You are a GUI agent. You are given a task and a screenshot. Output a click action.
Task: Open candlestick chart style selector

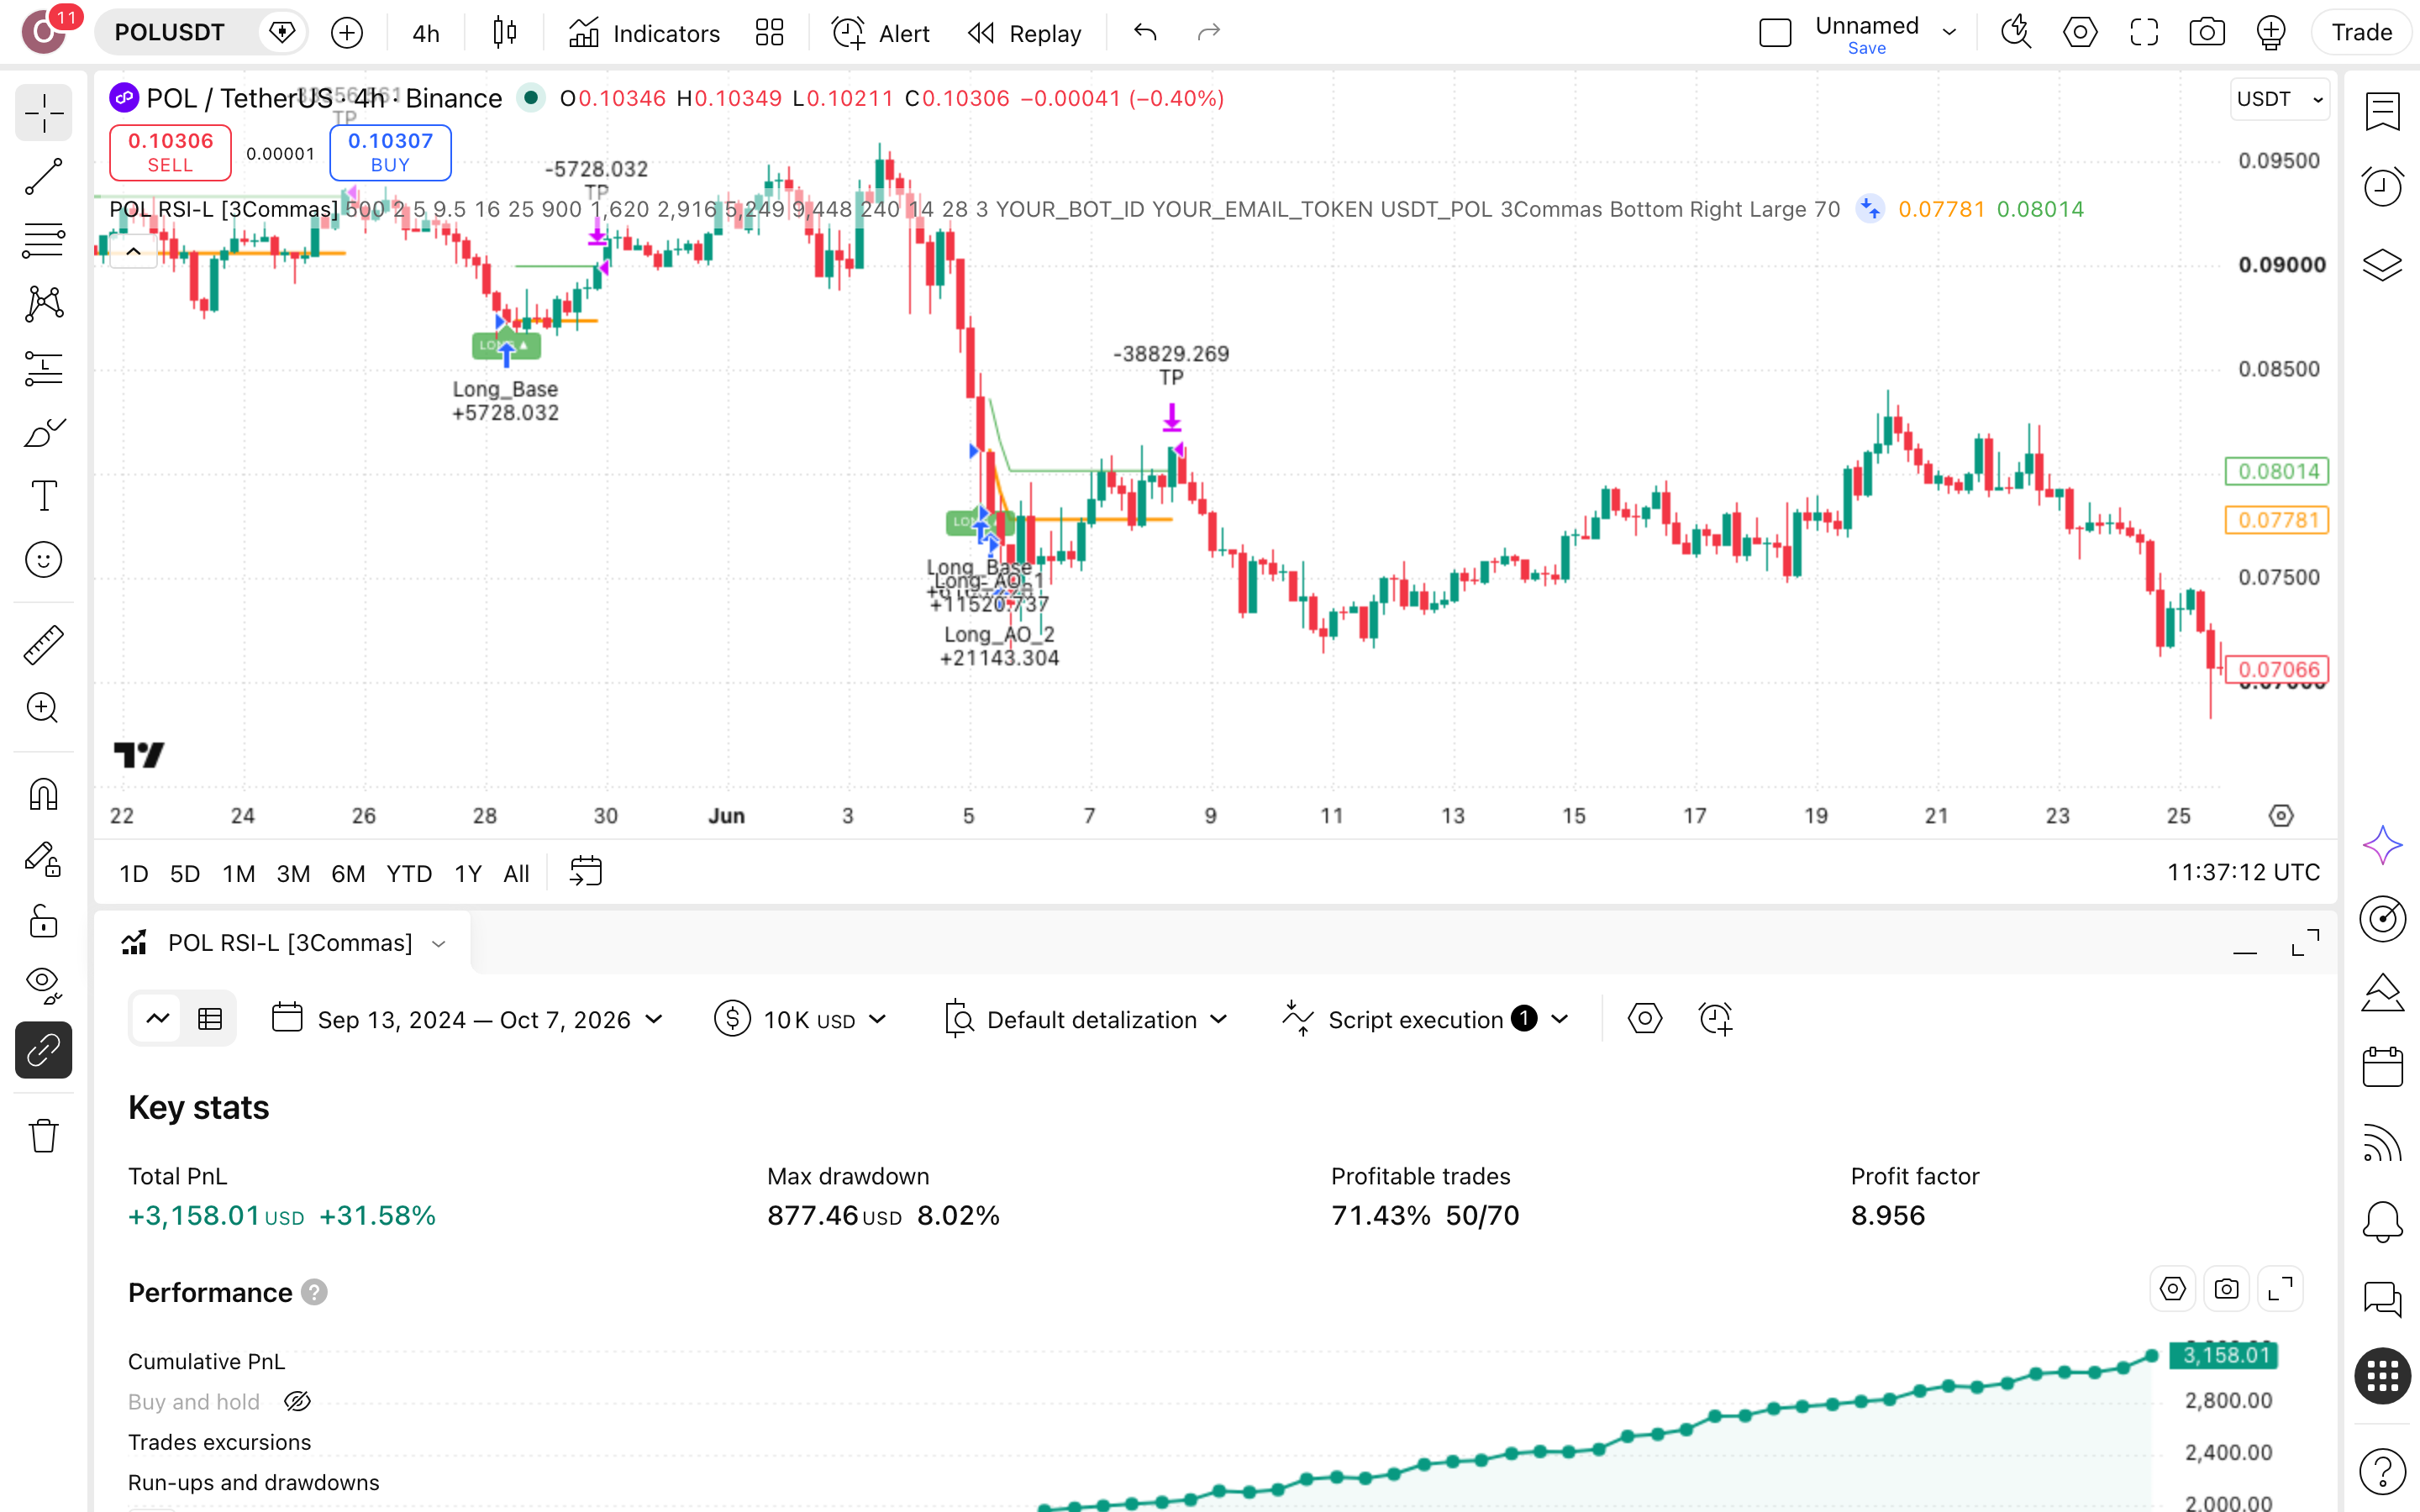[x=505, y=33]
